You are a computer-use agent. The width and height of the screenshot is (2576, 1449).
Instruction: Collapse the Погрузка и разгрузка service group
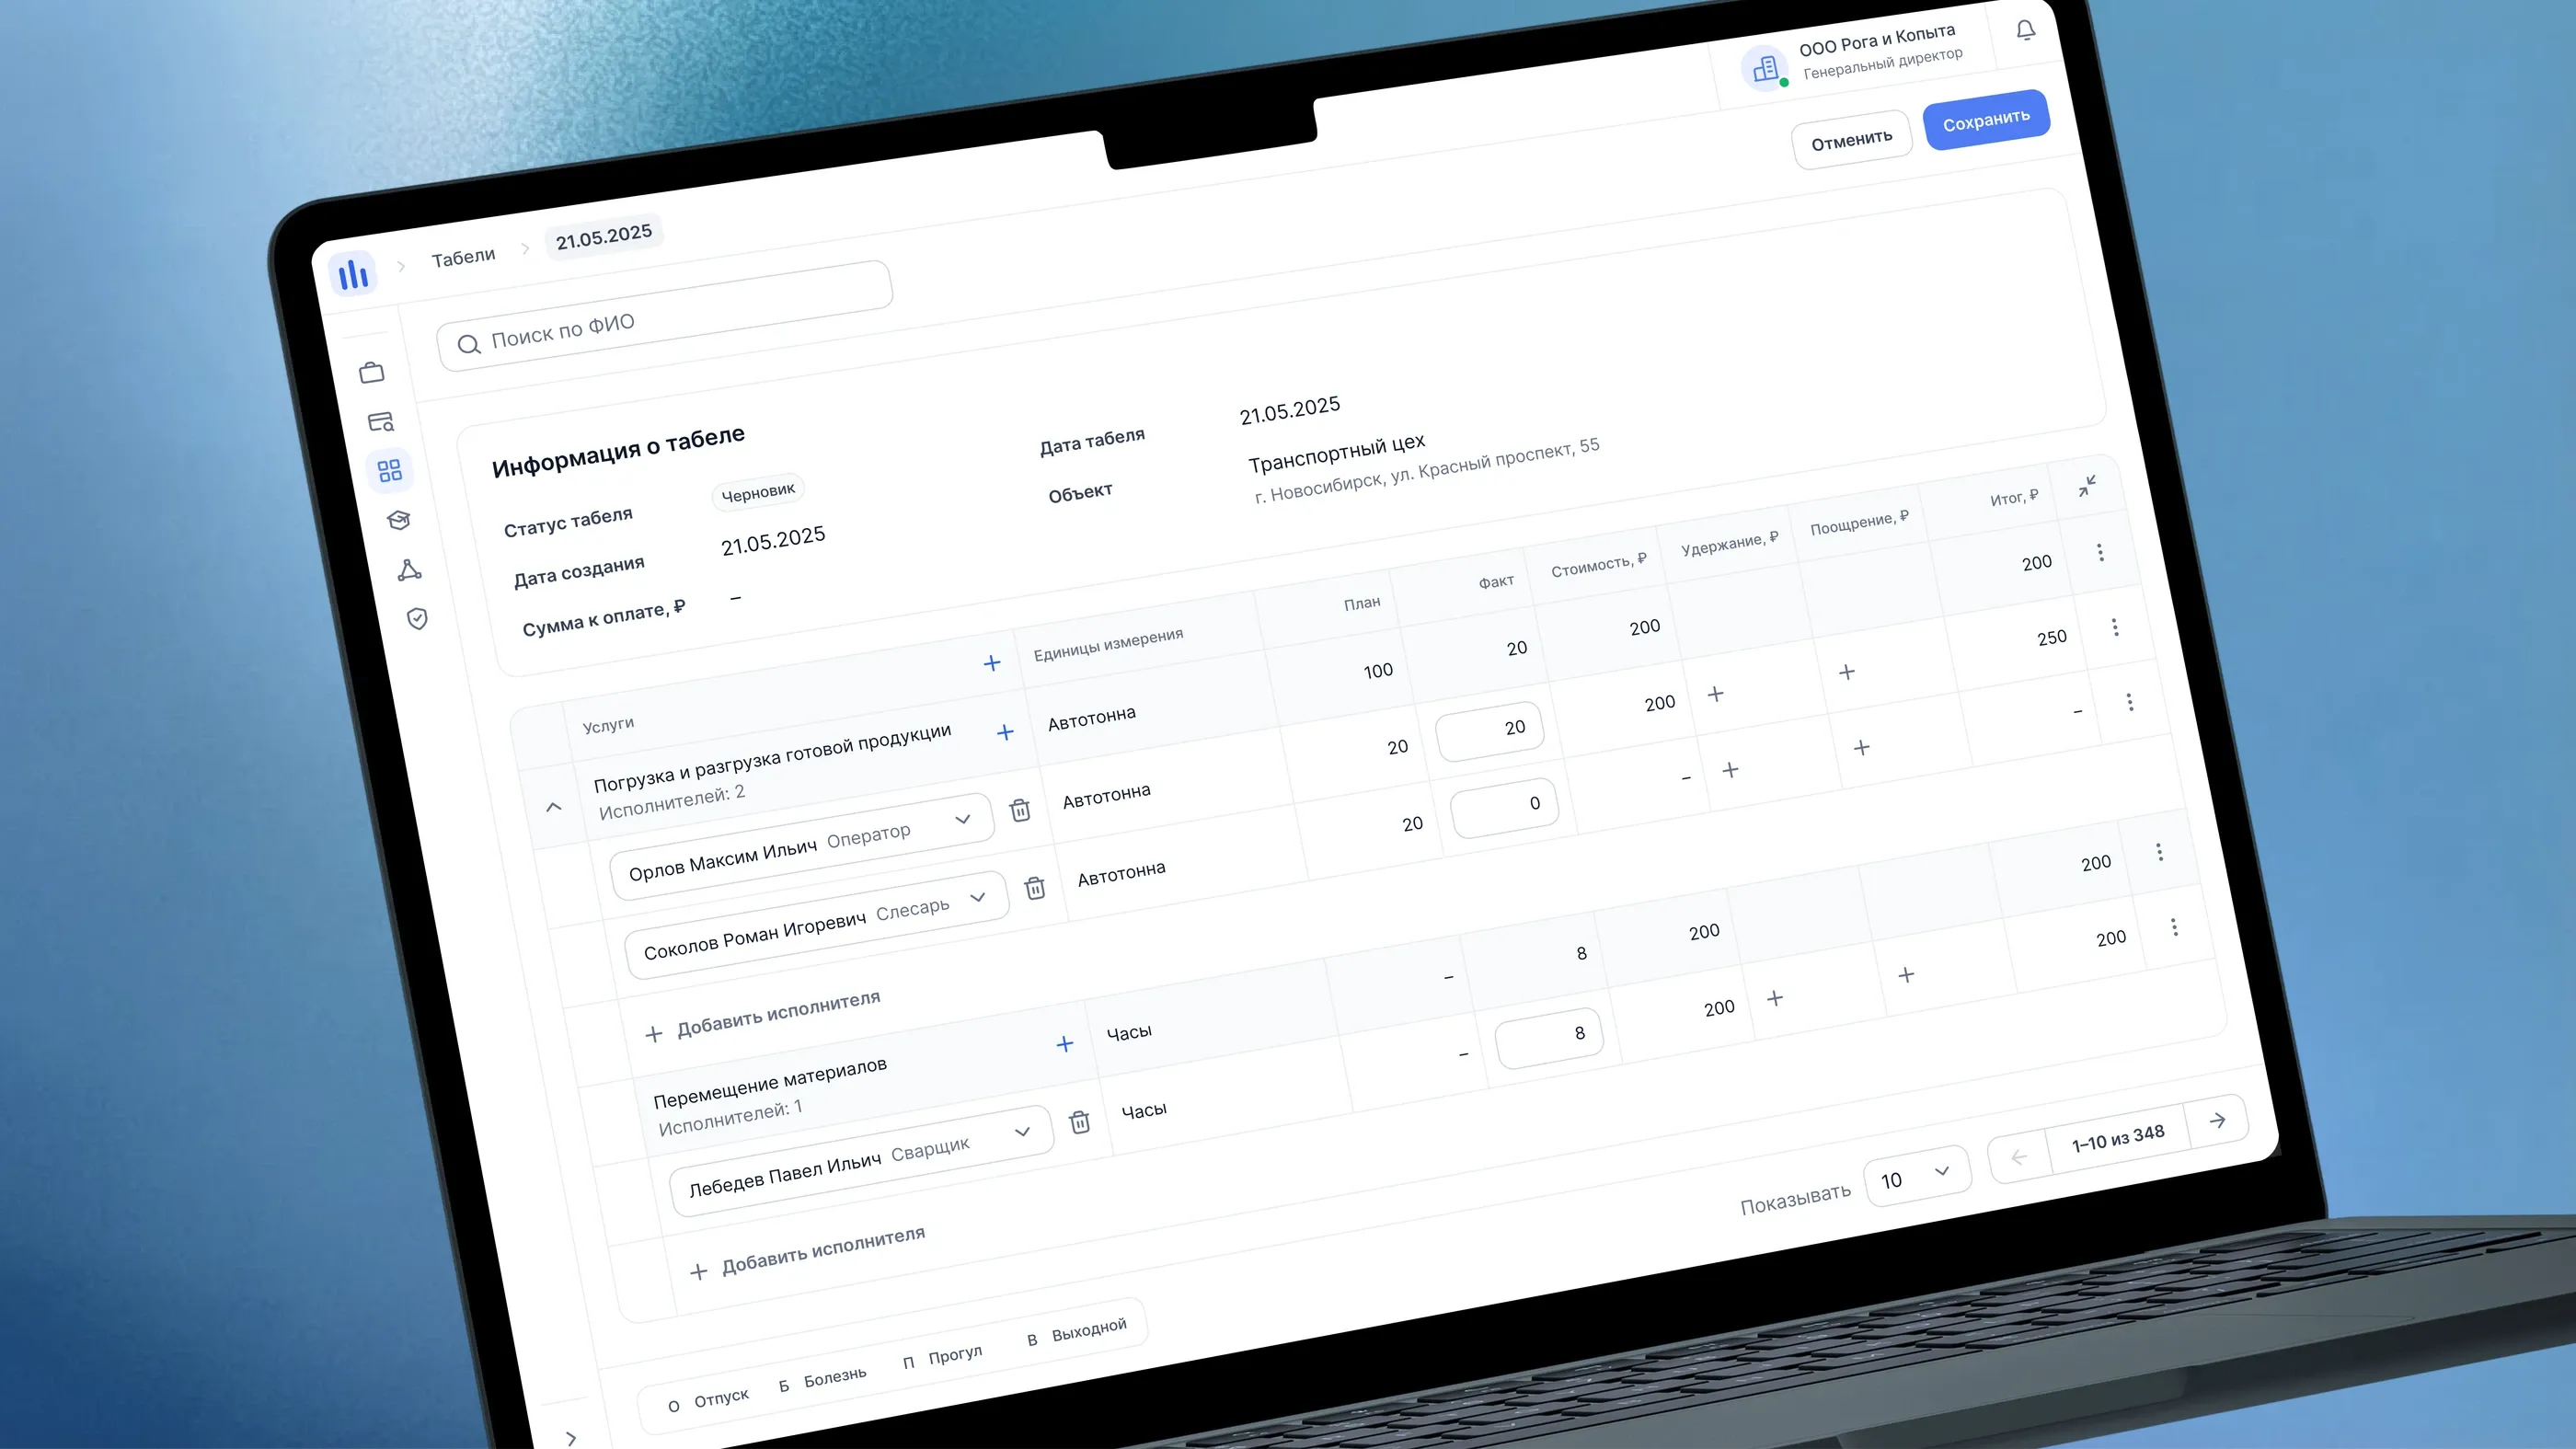[554, 806]
